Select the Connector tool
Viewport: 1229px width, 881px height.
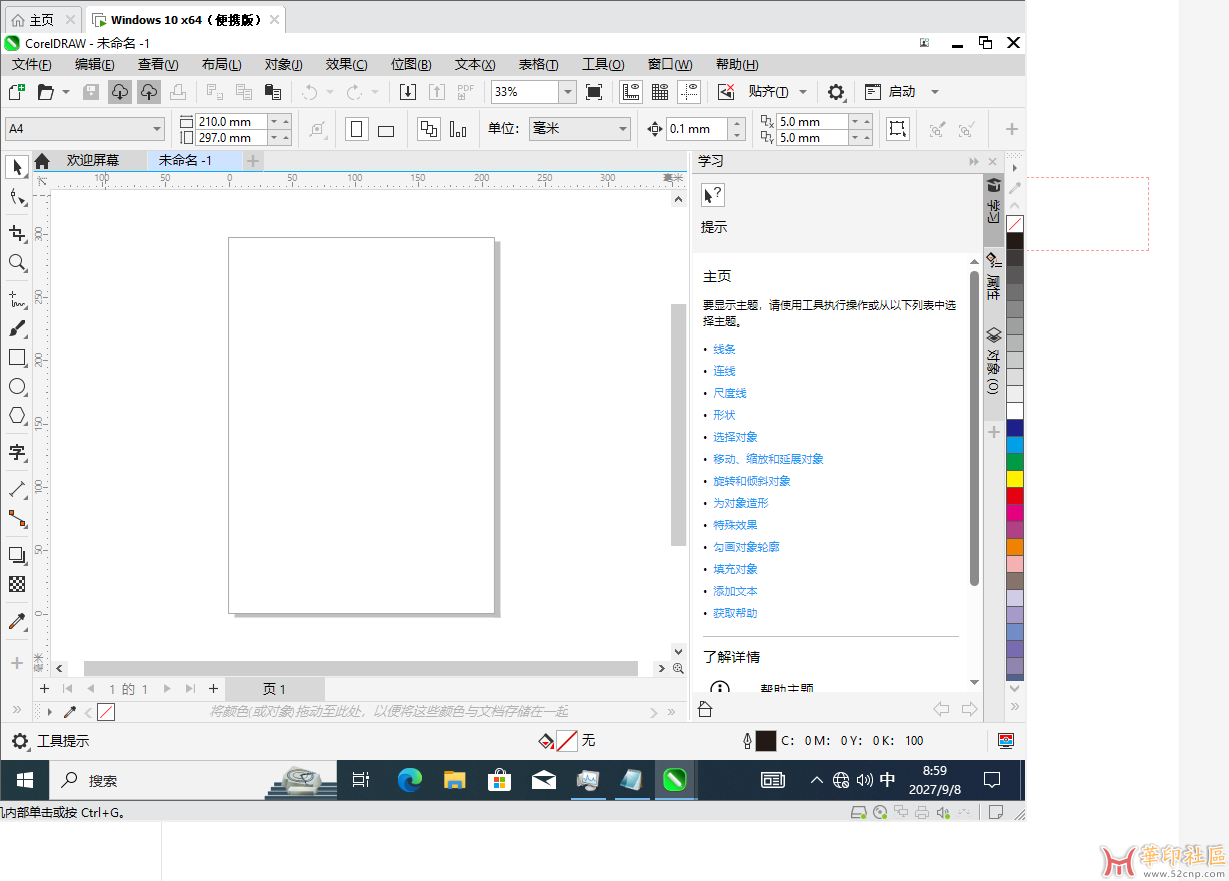pyautogui.click(x=17, y=518)
